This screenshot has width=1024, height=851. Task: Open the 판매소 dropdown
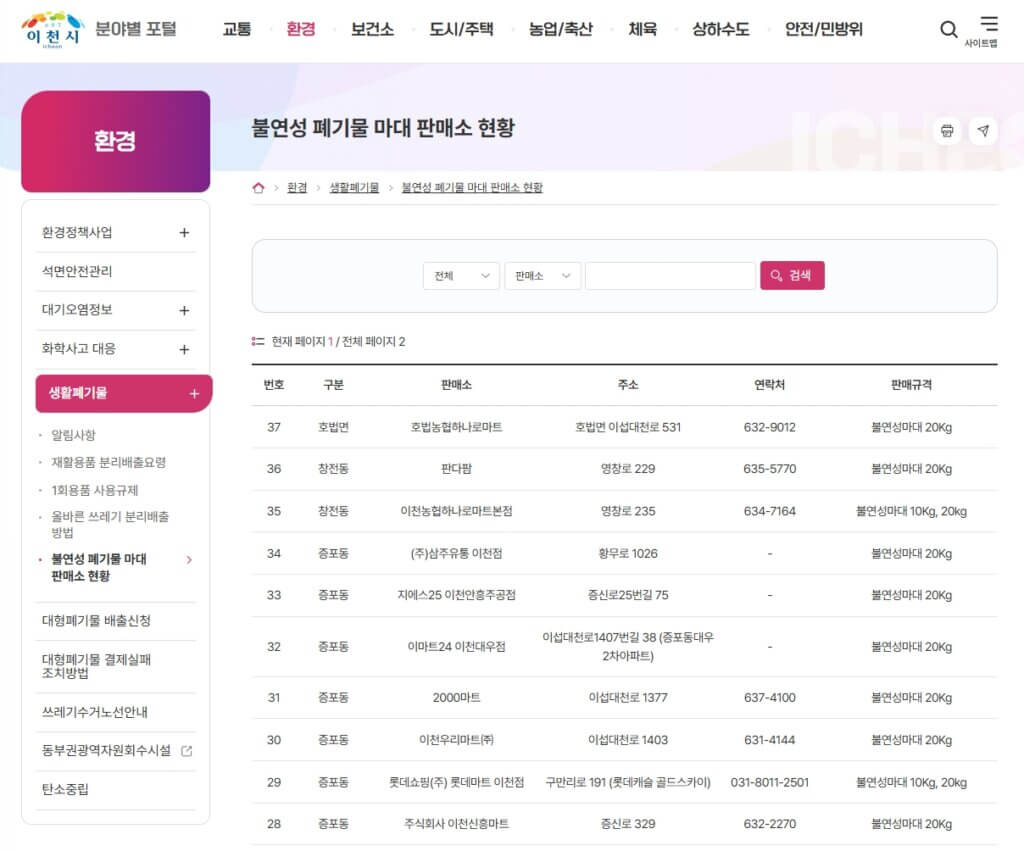(x=542, y=276)
